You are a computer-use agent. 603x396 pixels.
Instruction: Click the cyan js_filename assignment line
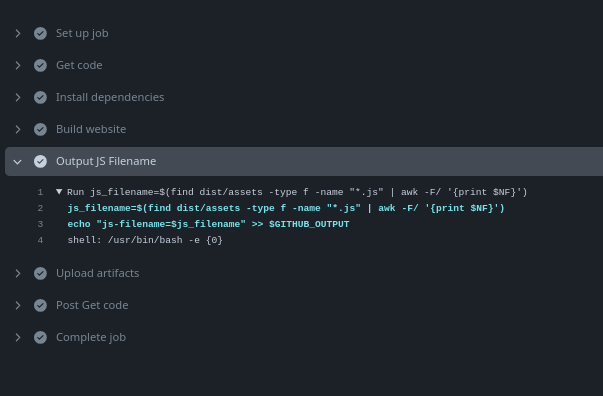pos(286,208)
